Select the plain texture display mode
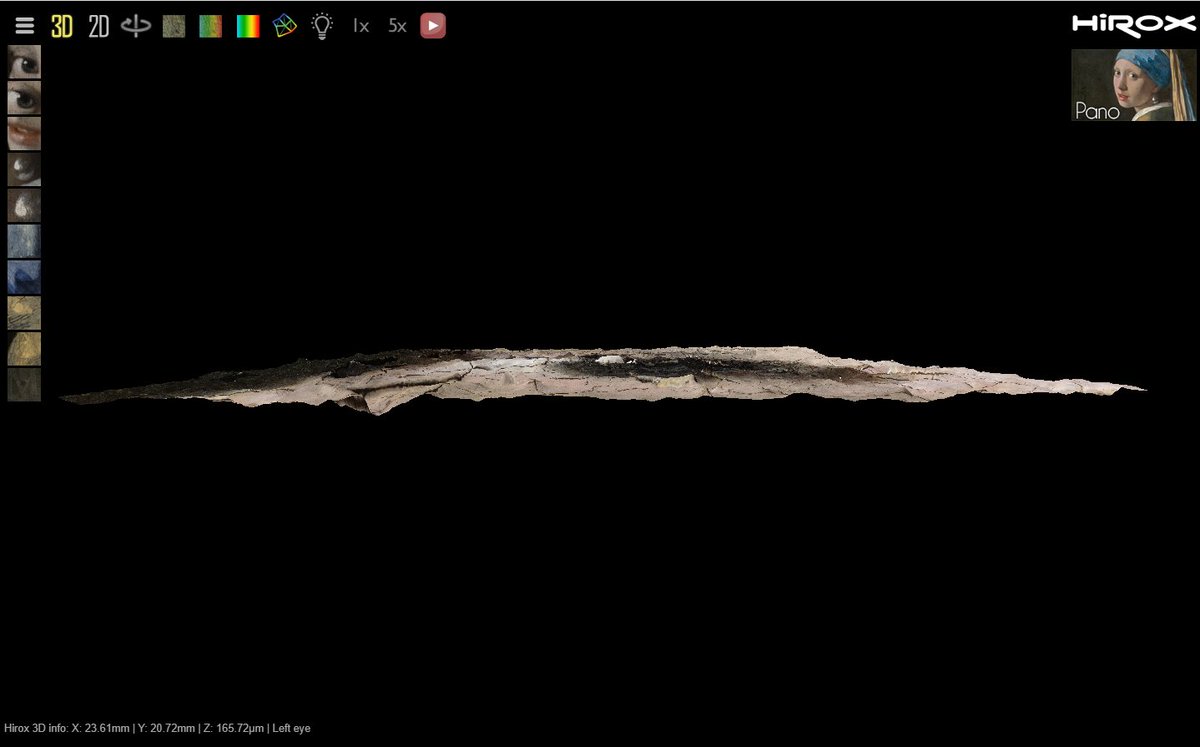The width and height of the screenshot is (1200, 747). [x=174, y=26]
